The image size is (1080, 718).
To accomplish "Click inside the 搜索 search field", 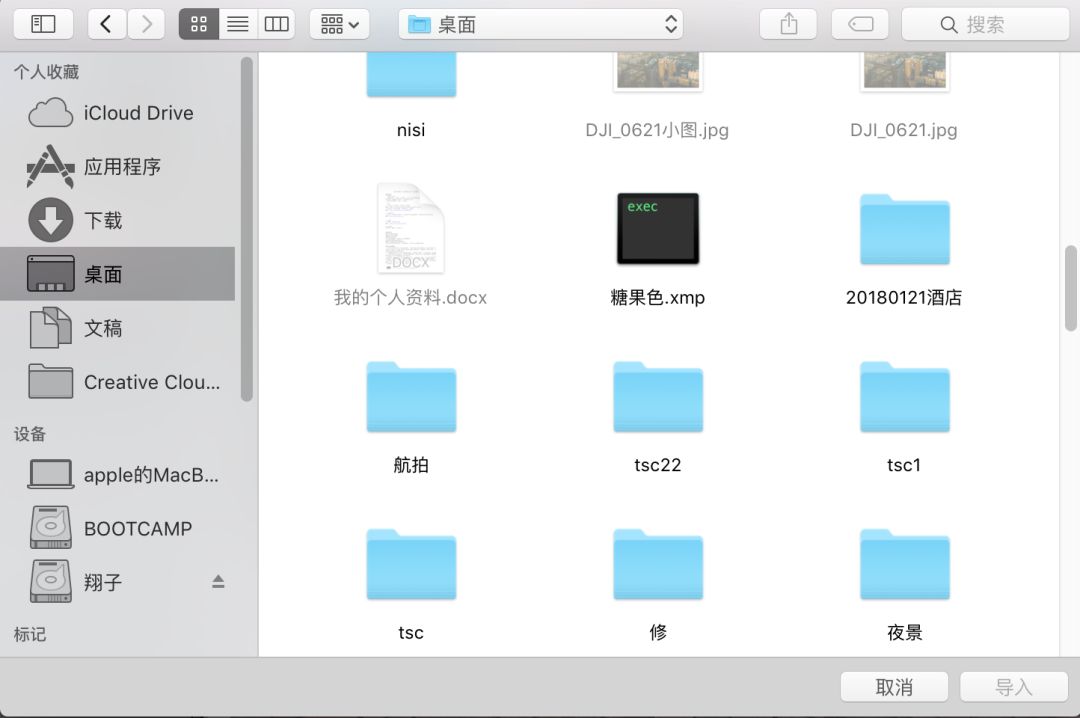I will point(985,23).
